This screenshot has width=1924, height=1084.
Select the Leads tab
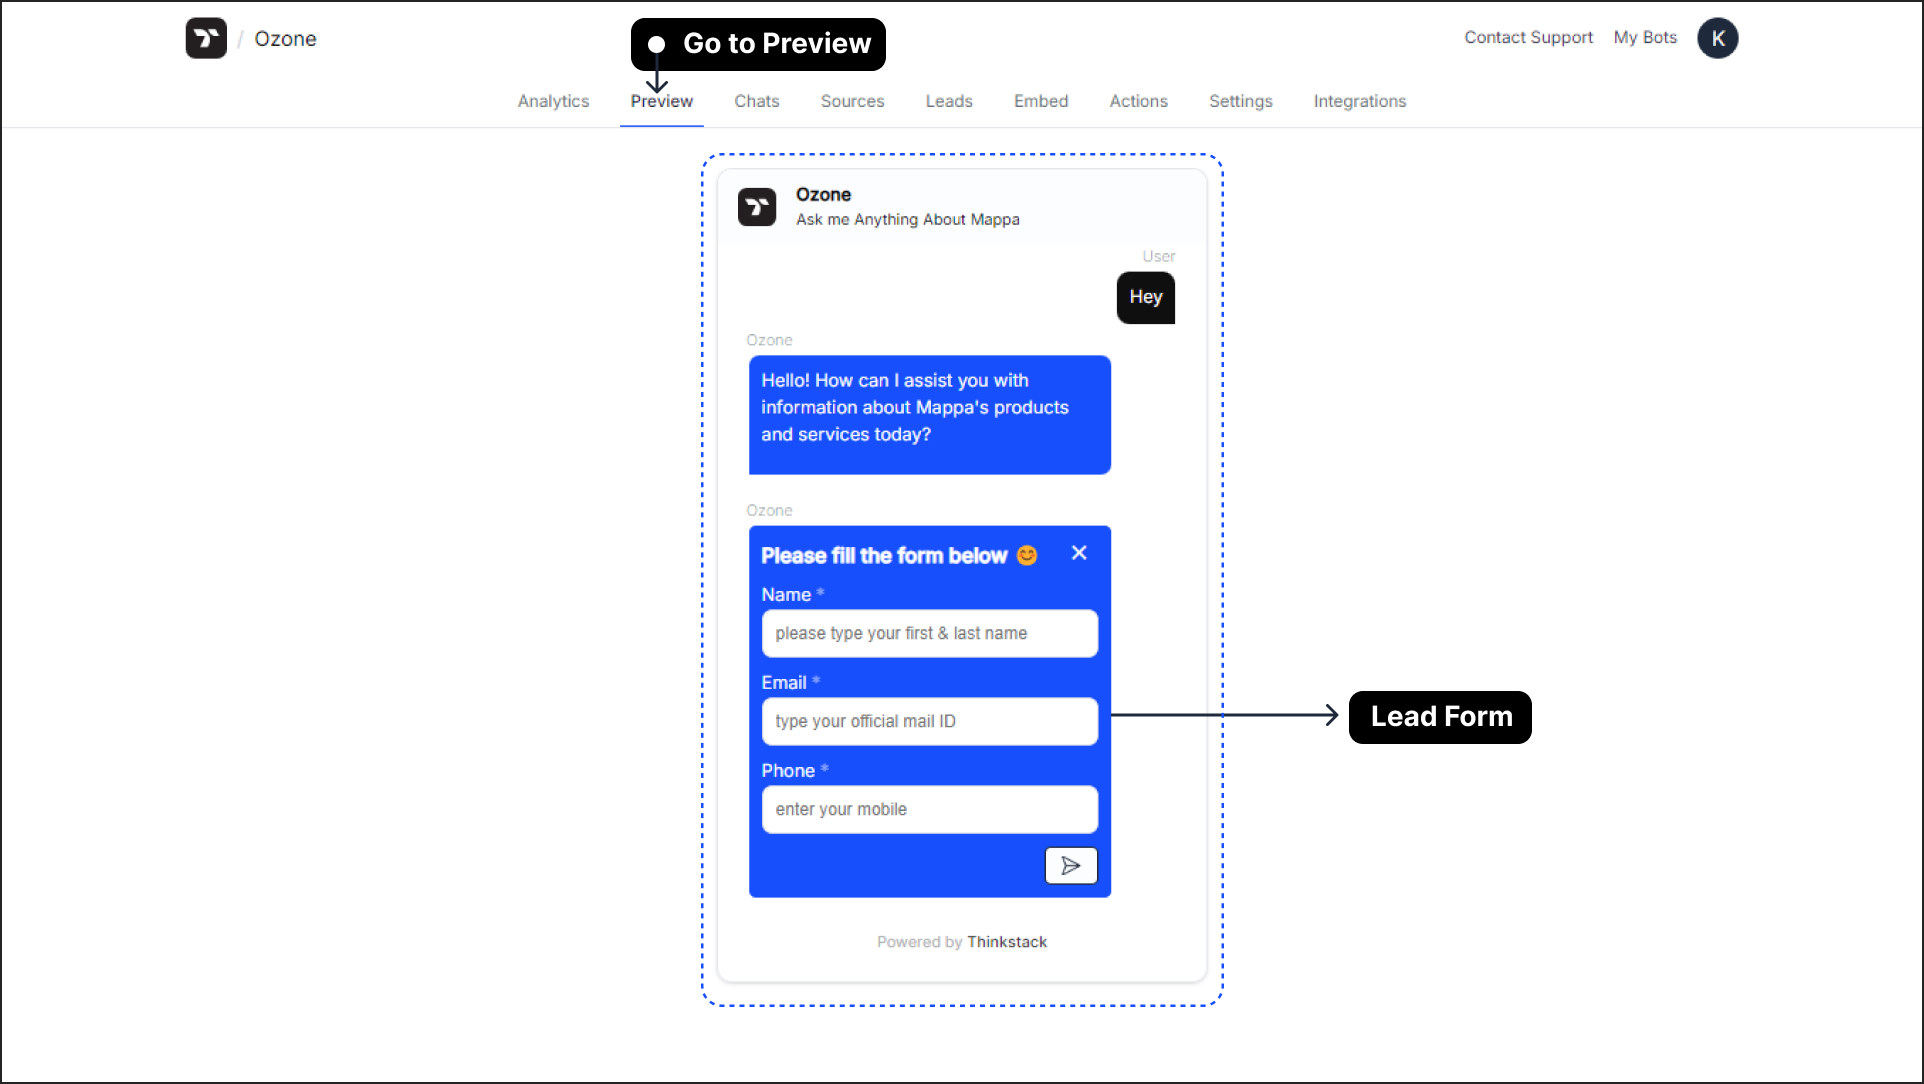coord(949,100)
